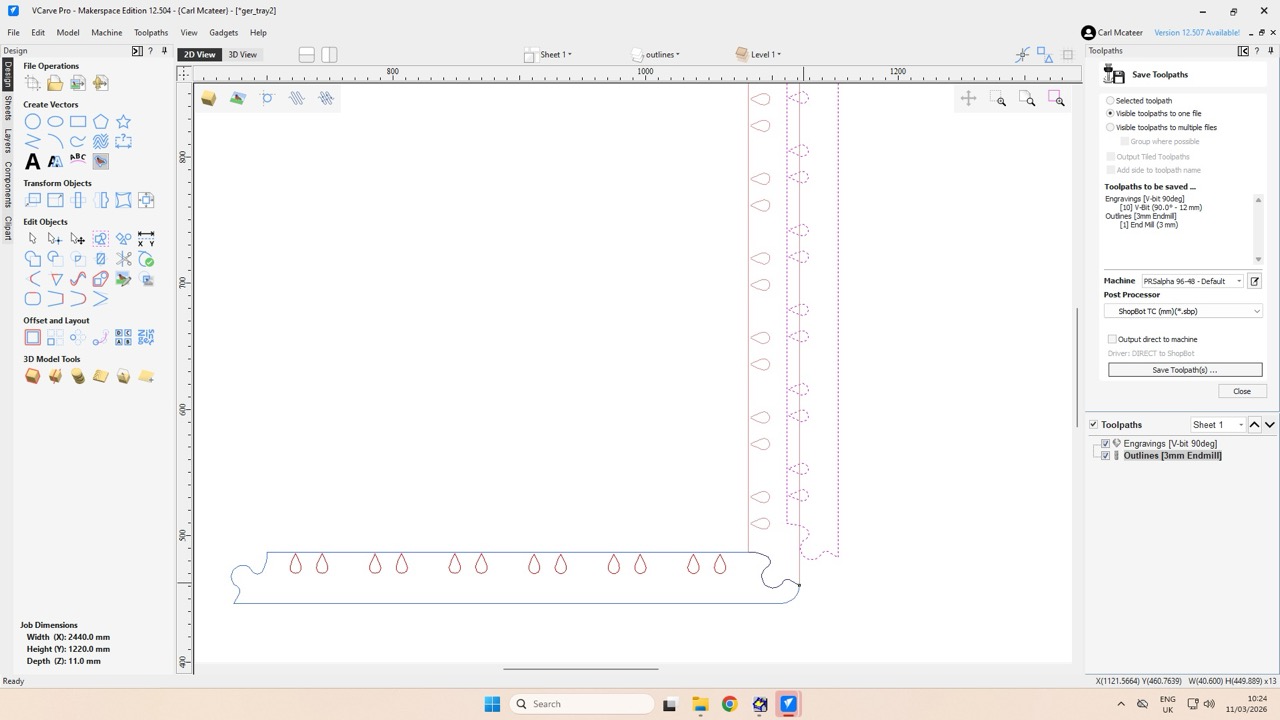Open the Gadgets menu

pos(224,33)
